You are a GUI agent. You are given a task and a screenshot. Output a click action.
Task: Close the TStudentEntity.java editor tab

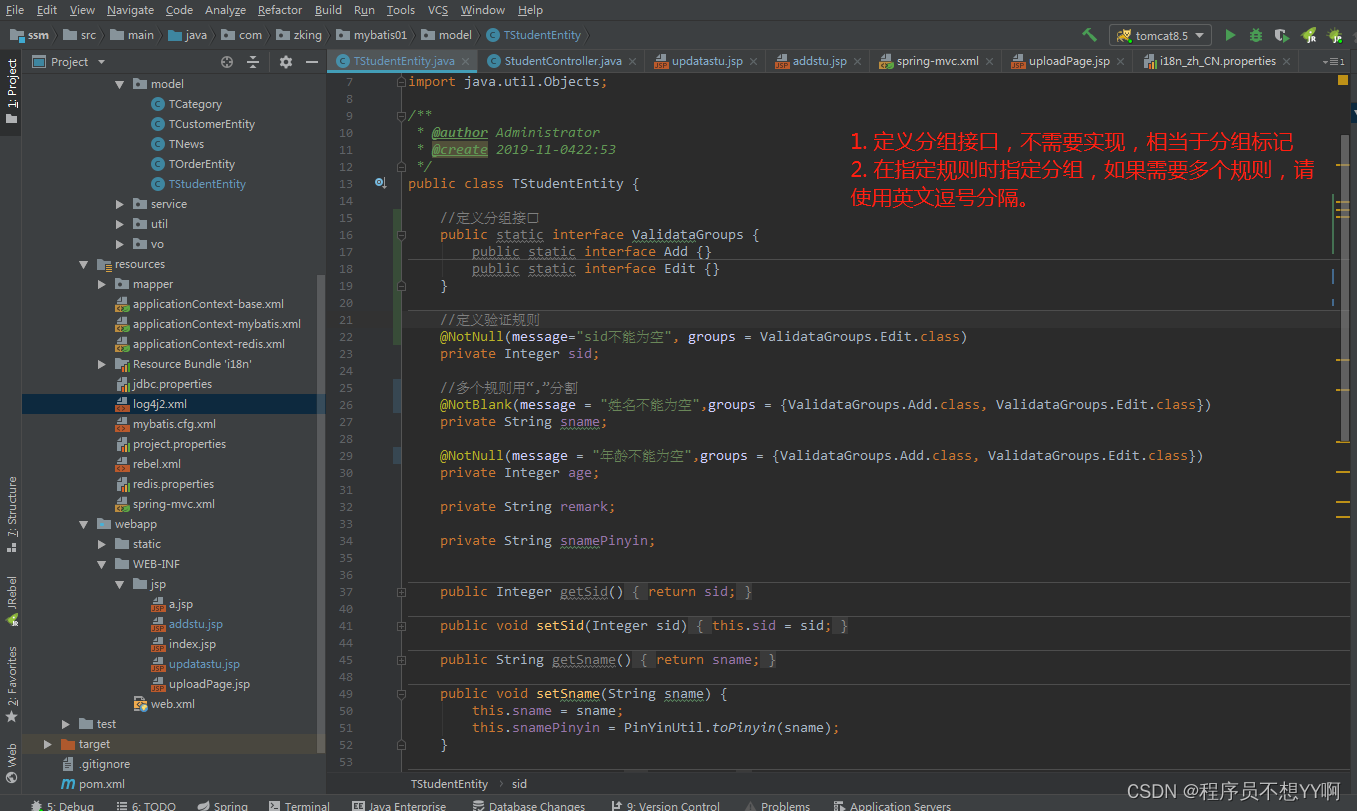click(x=465, y=62)
